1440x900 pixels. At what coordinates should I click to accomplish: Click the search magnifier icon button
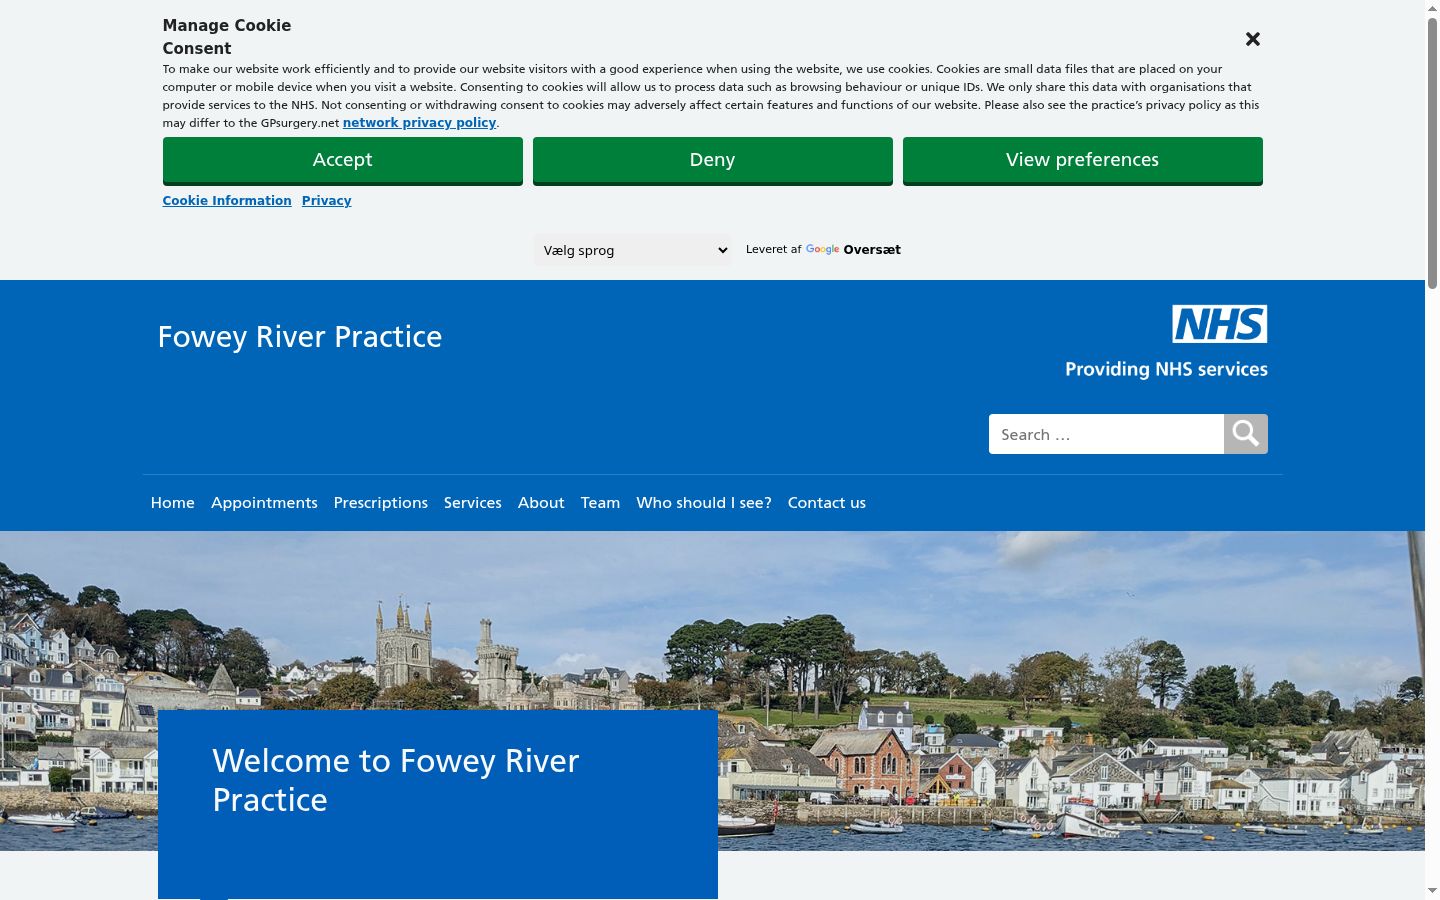(1246, 434)
